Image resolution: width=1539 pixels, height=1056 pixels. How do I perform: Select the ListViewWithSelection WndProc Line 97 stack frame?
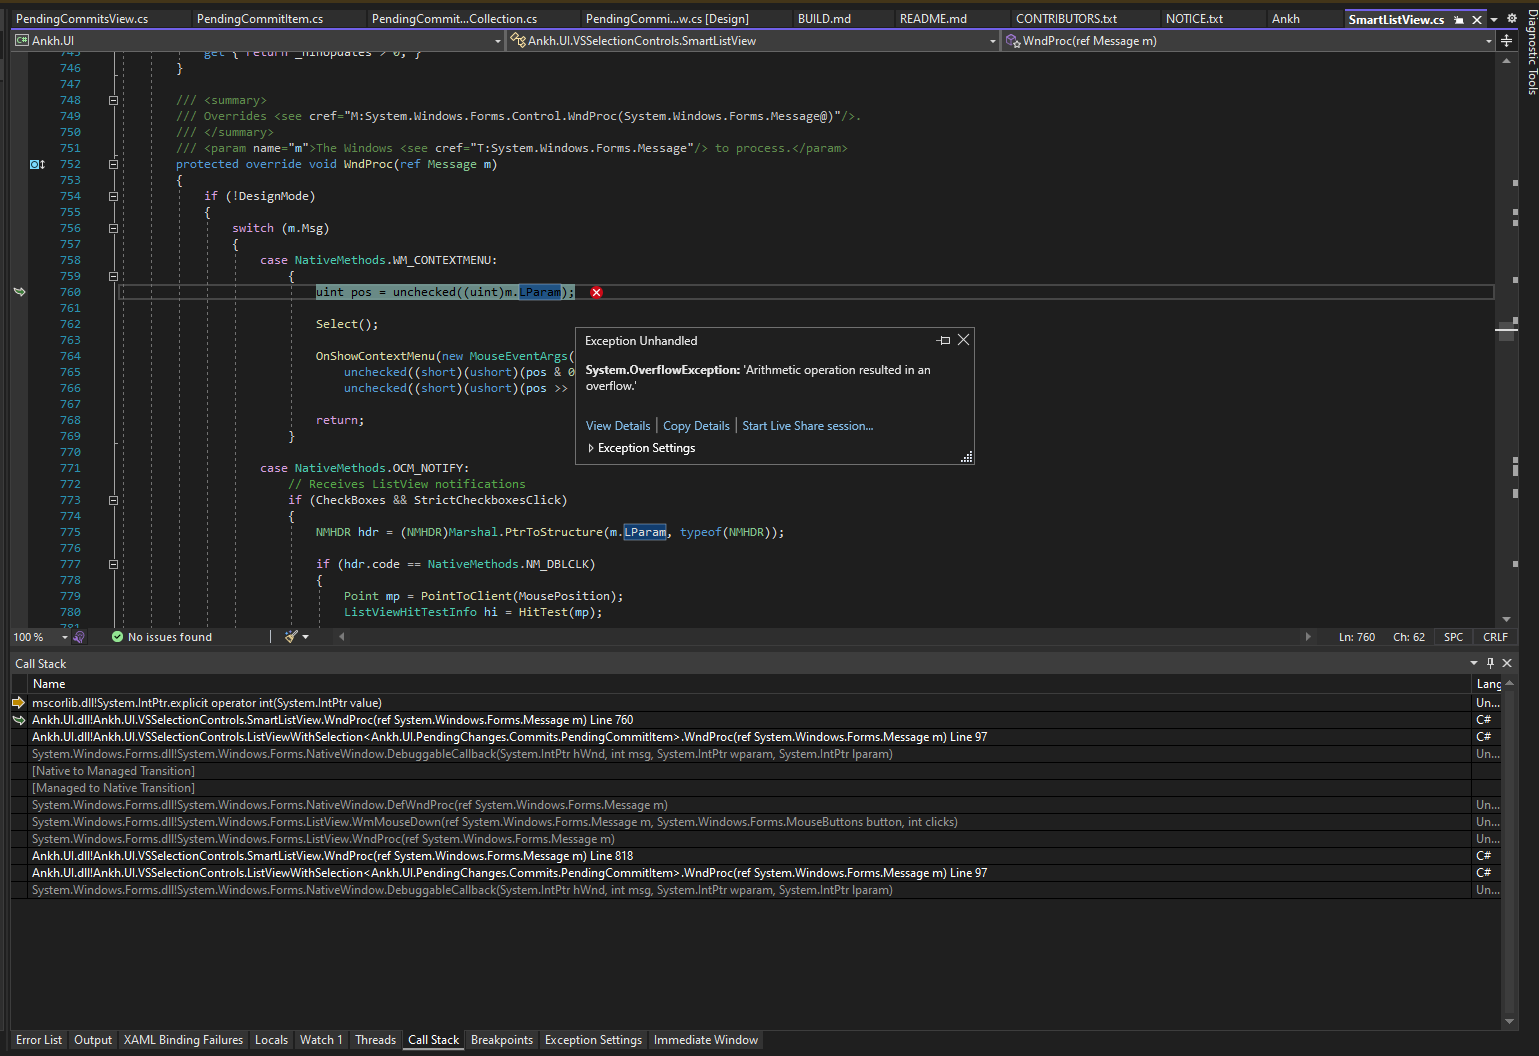coord(509,736)
